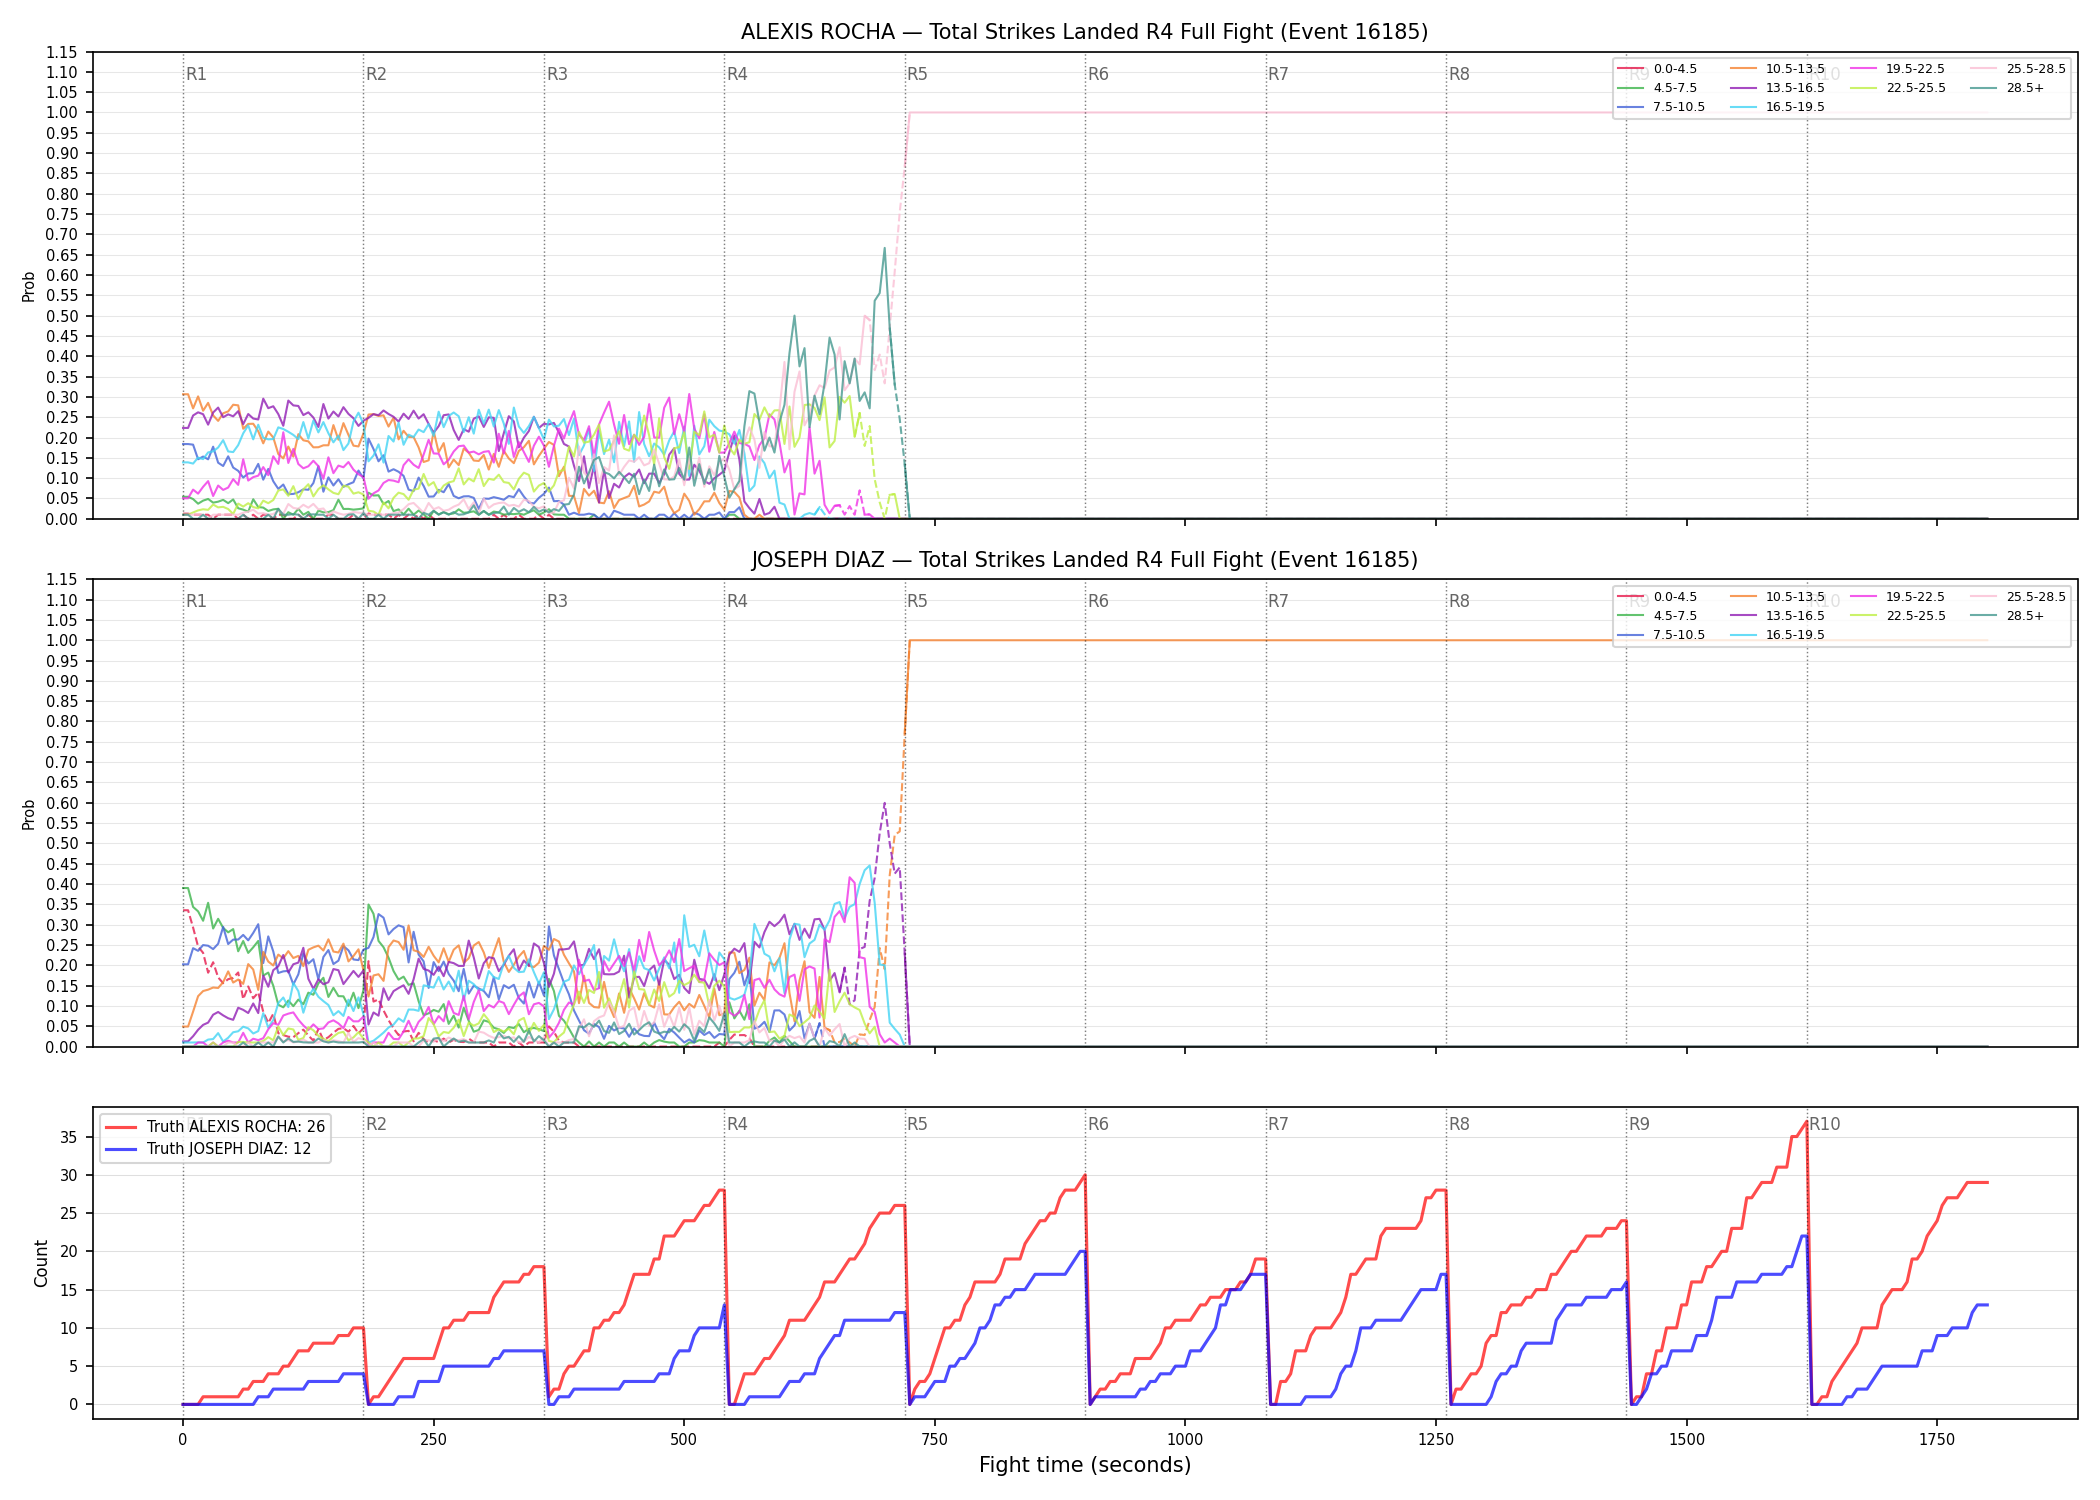Pick the 28.5+ entry in Diaz legend
This screenshot has height=1500, width=2100.
click(2007, 616)
